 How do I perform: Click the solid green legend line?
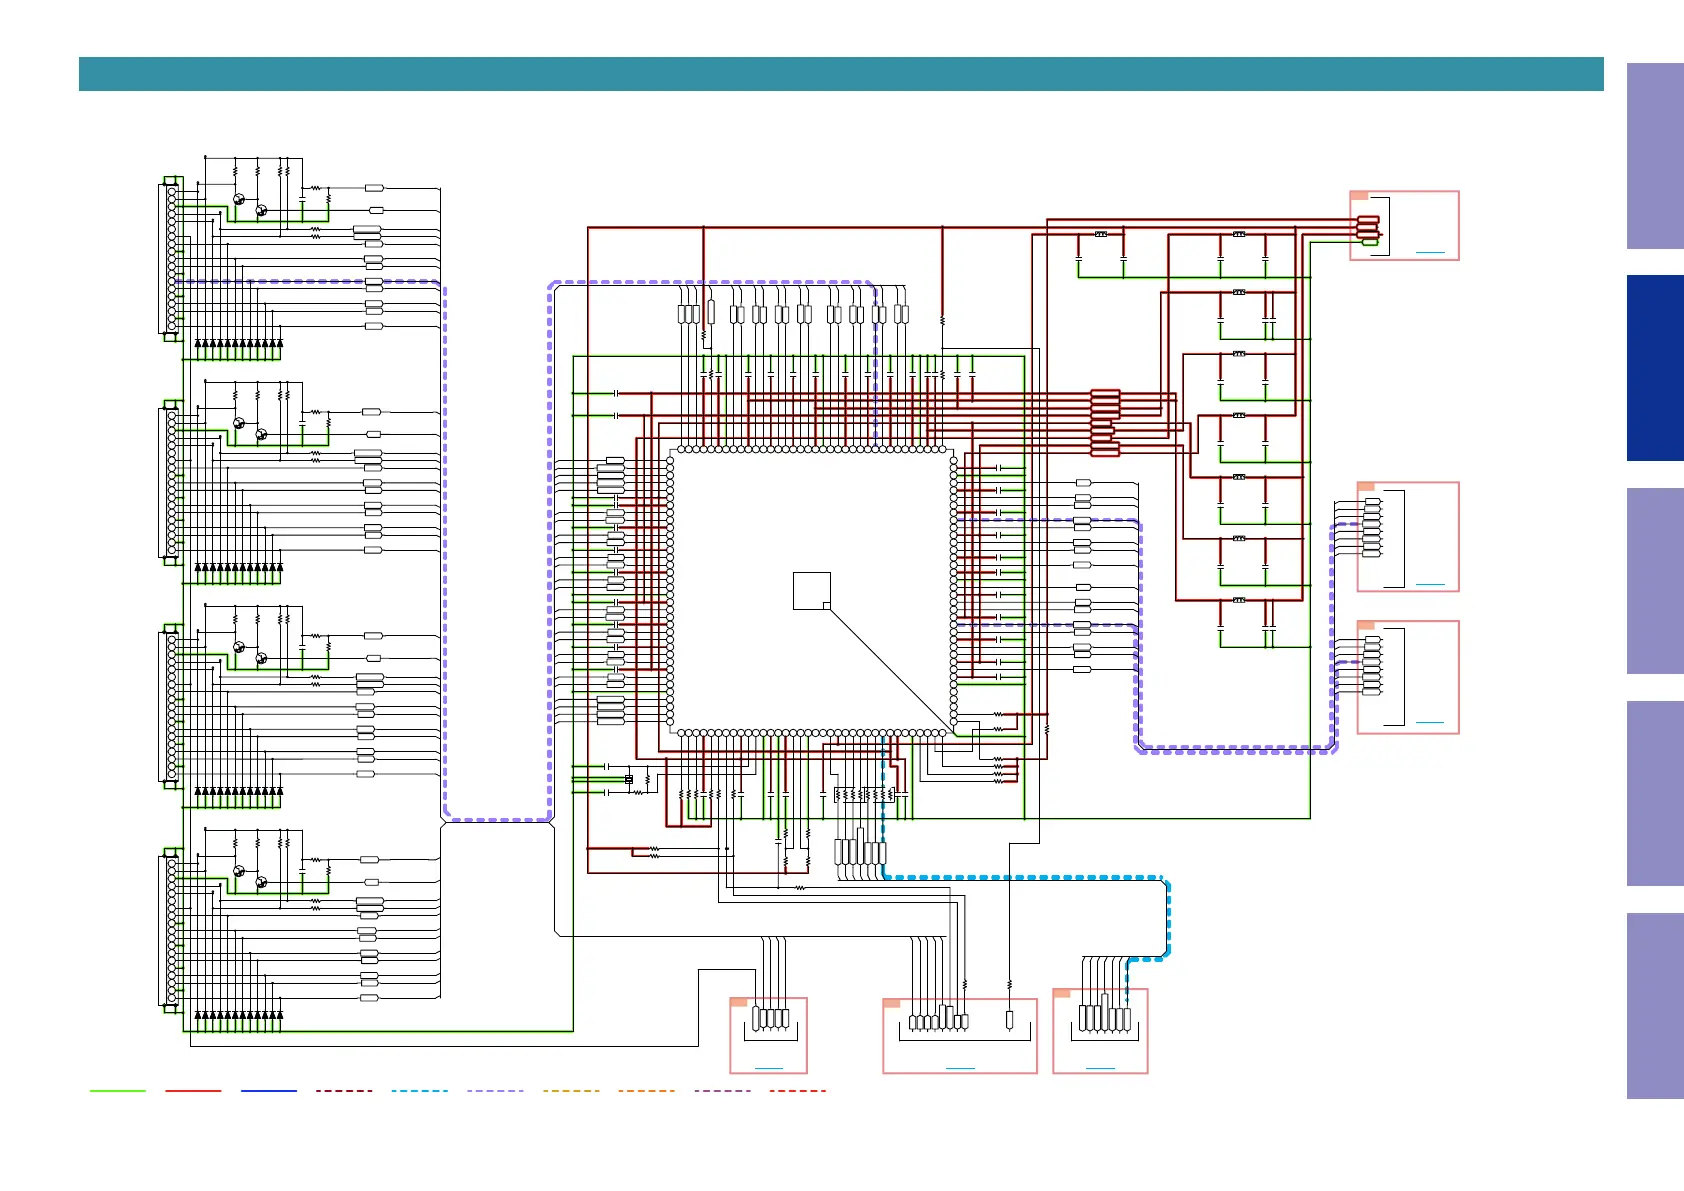(x=117, y=1090)
